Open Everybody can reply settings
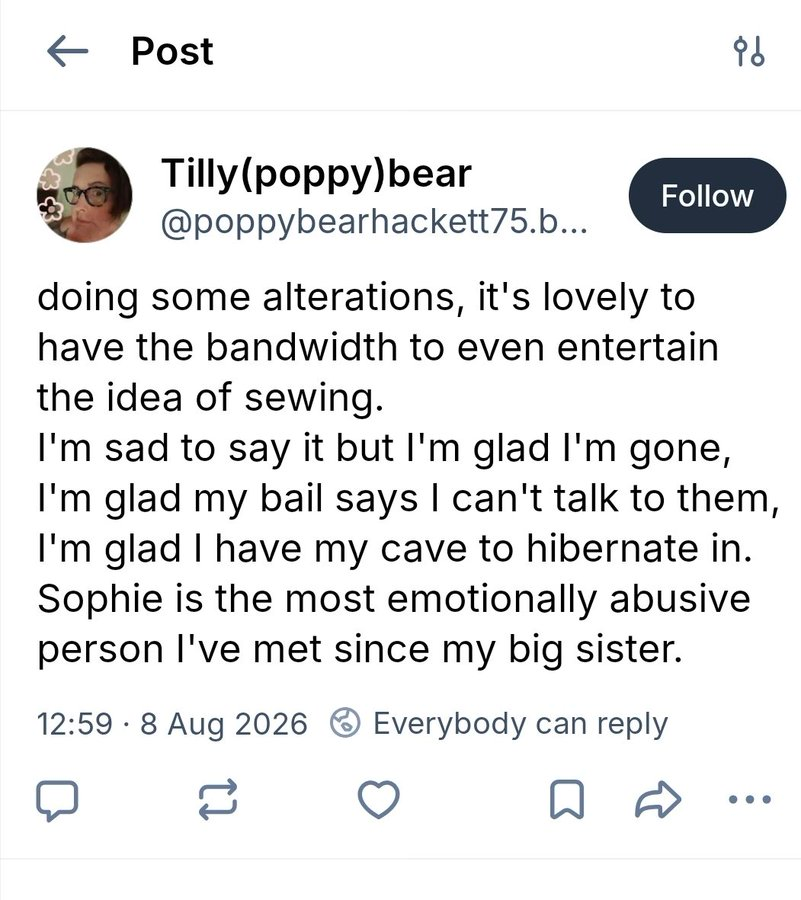The image size is (801, 900). (x=520, y=723)
